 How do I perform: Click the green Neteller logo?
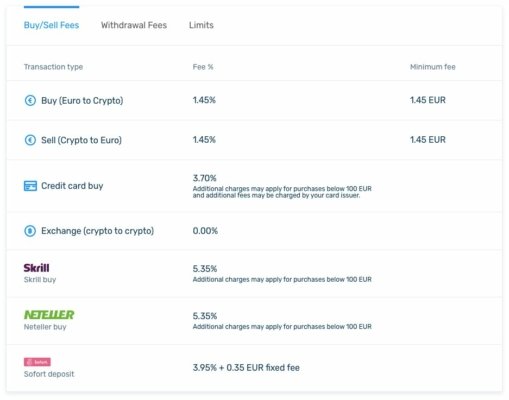49,315
